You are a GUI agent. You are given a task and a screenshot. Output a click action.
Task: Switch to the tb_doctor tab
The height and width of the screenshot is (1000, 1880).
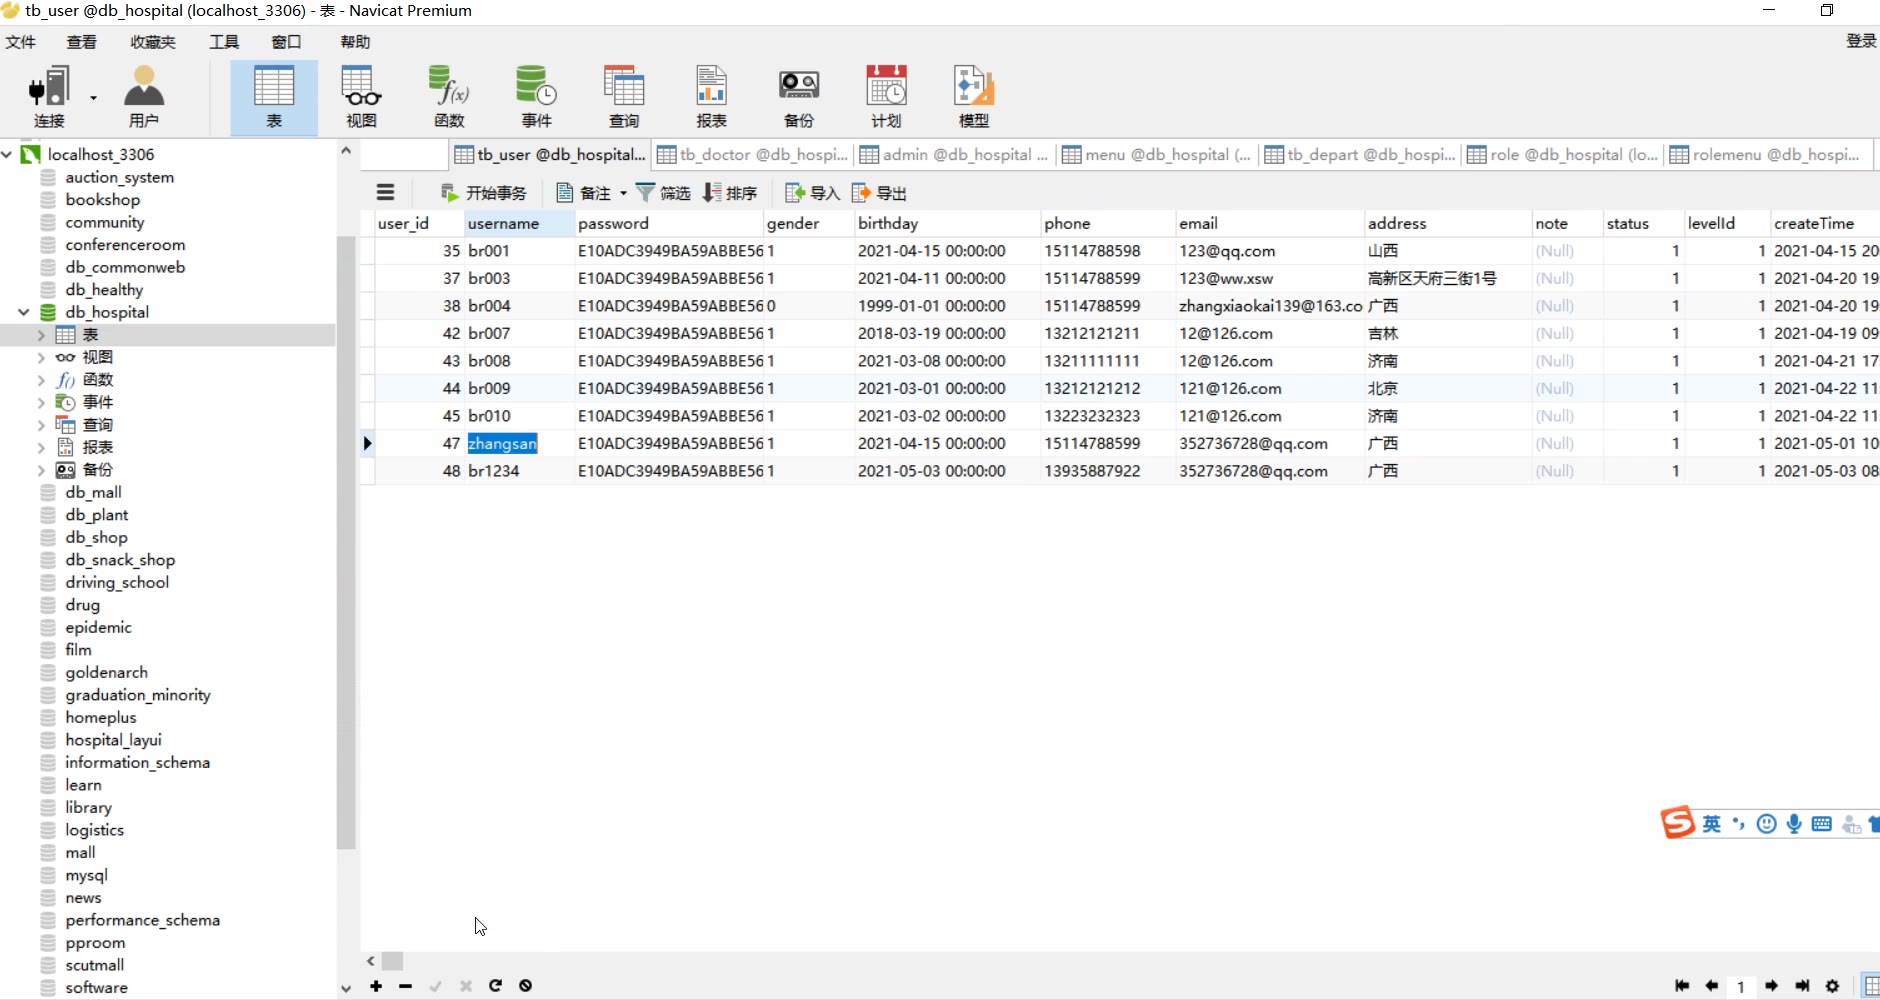pyautogui.click(x=753, y=155)
